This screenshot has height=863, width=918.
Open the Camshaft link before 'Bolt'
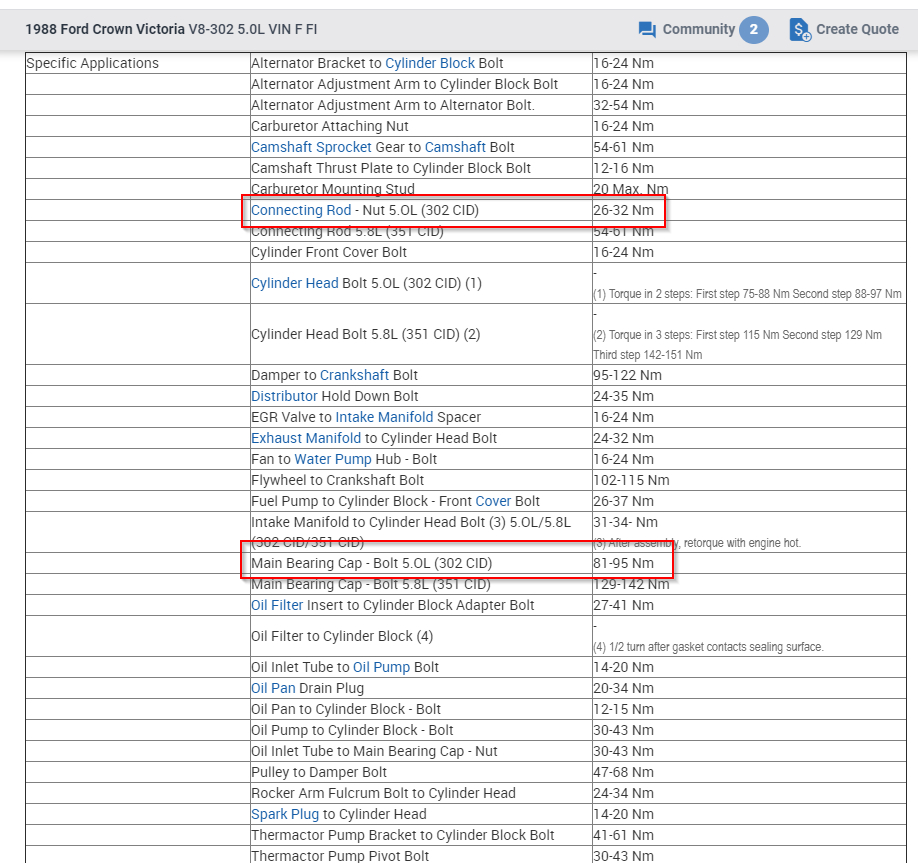[x=455, y=147]
